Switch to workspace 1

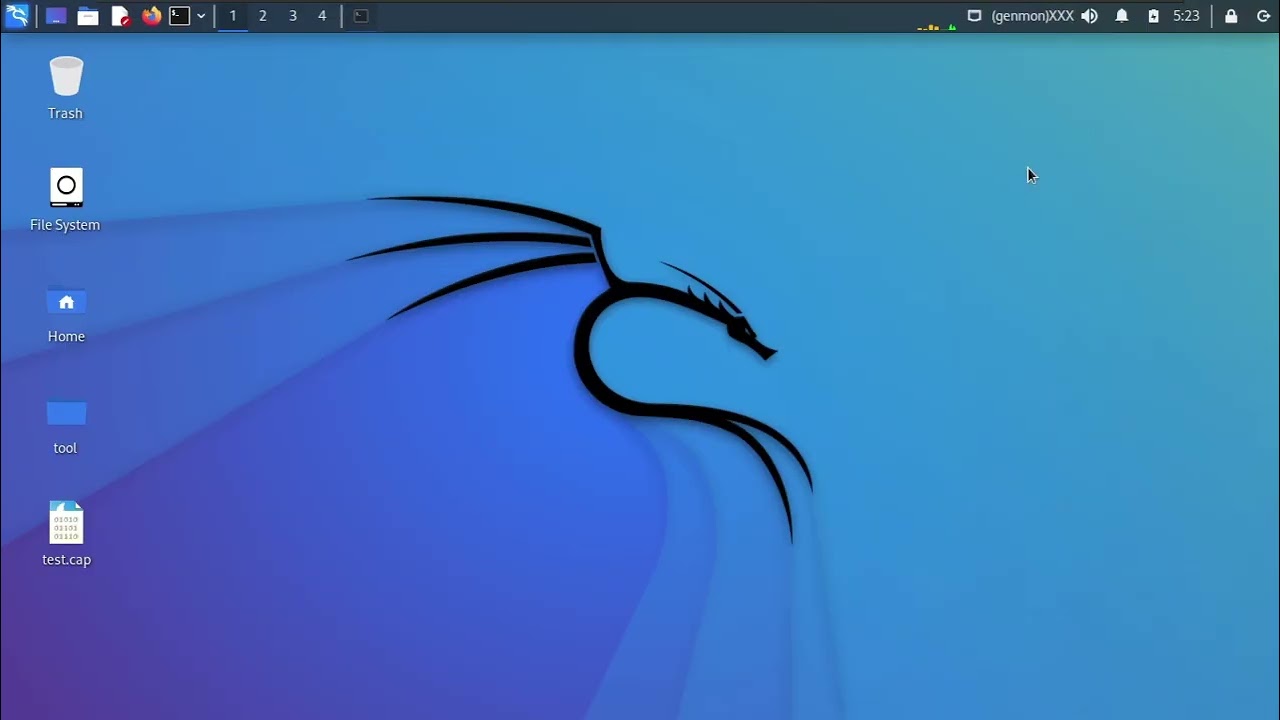(233, 16)
